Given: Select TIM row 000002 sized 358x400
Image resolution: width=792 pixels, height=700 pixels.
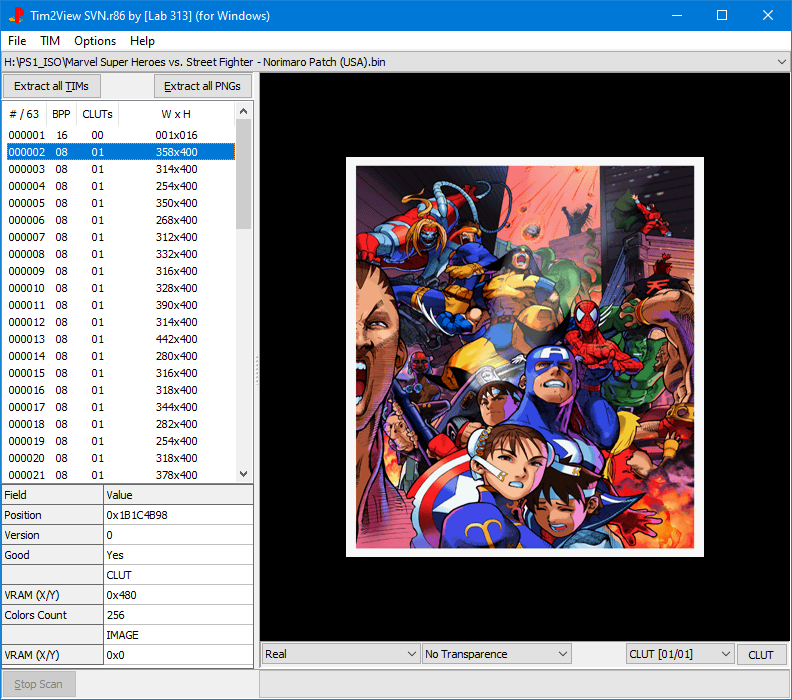Looking at the screenshot, I should 121,152.
